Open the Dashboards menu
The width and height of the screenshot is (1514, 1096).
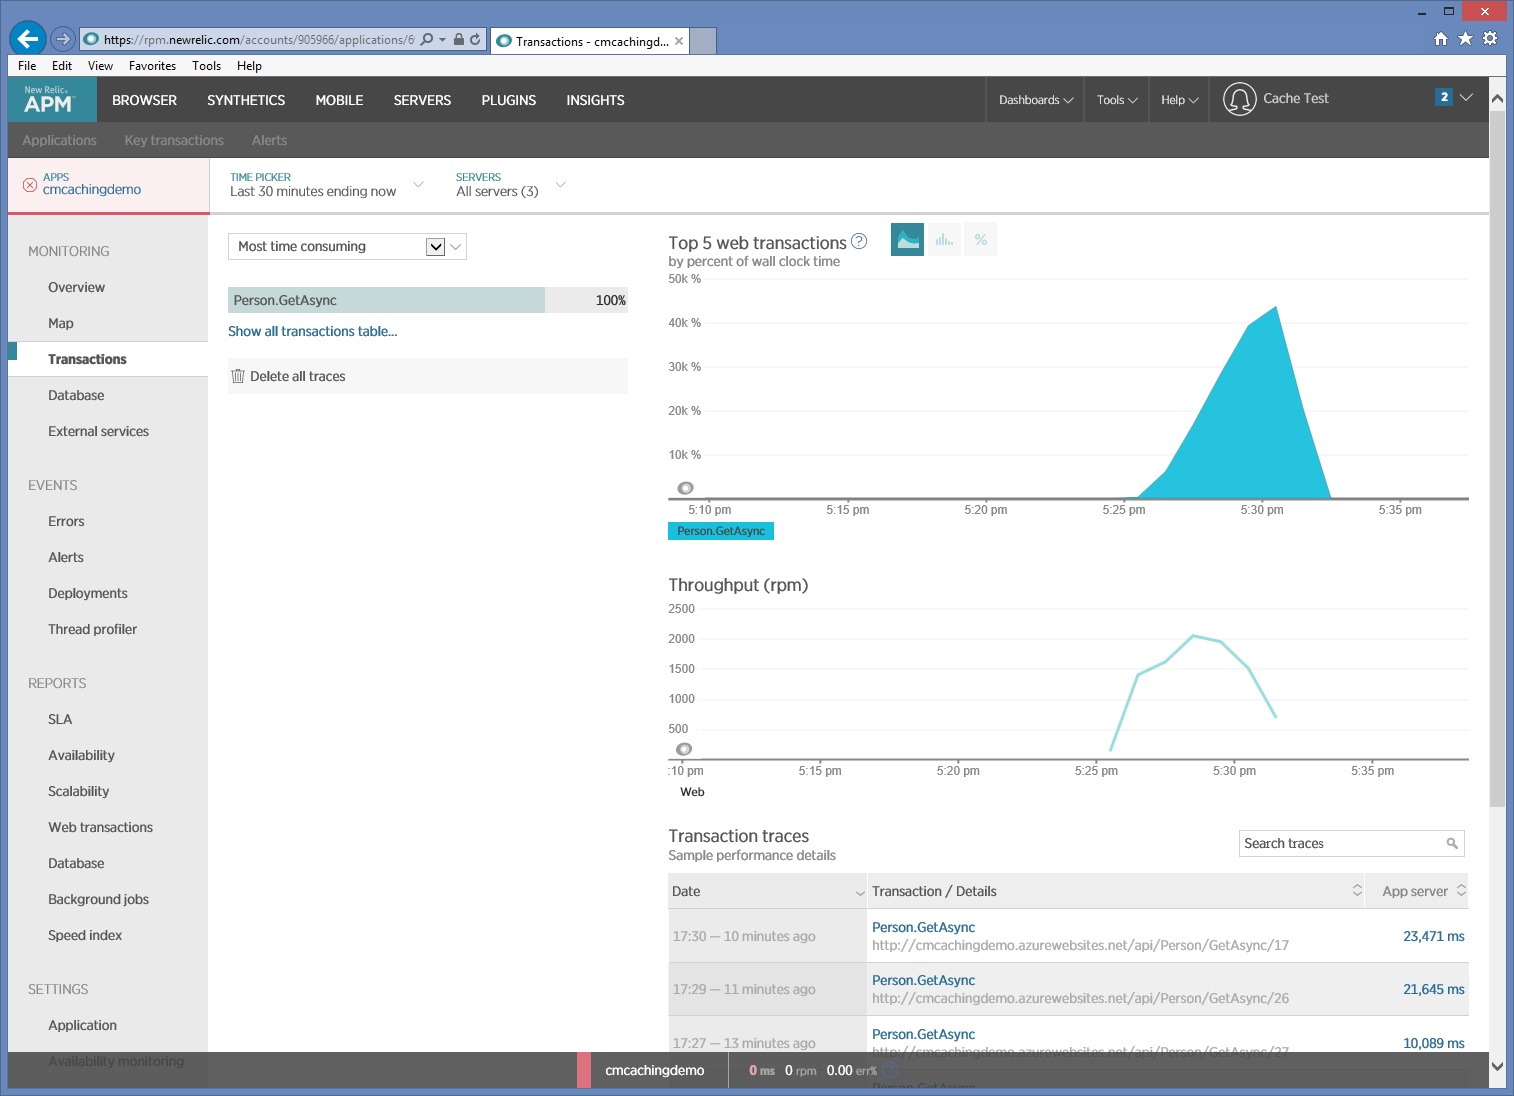pyautogui.click(x=1035, y=100)
